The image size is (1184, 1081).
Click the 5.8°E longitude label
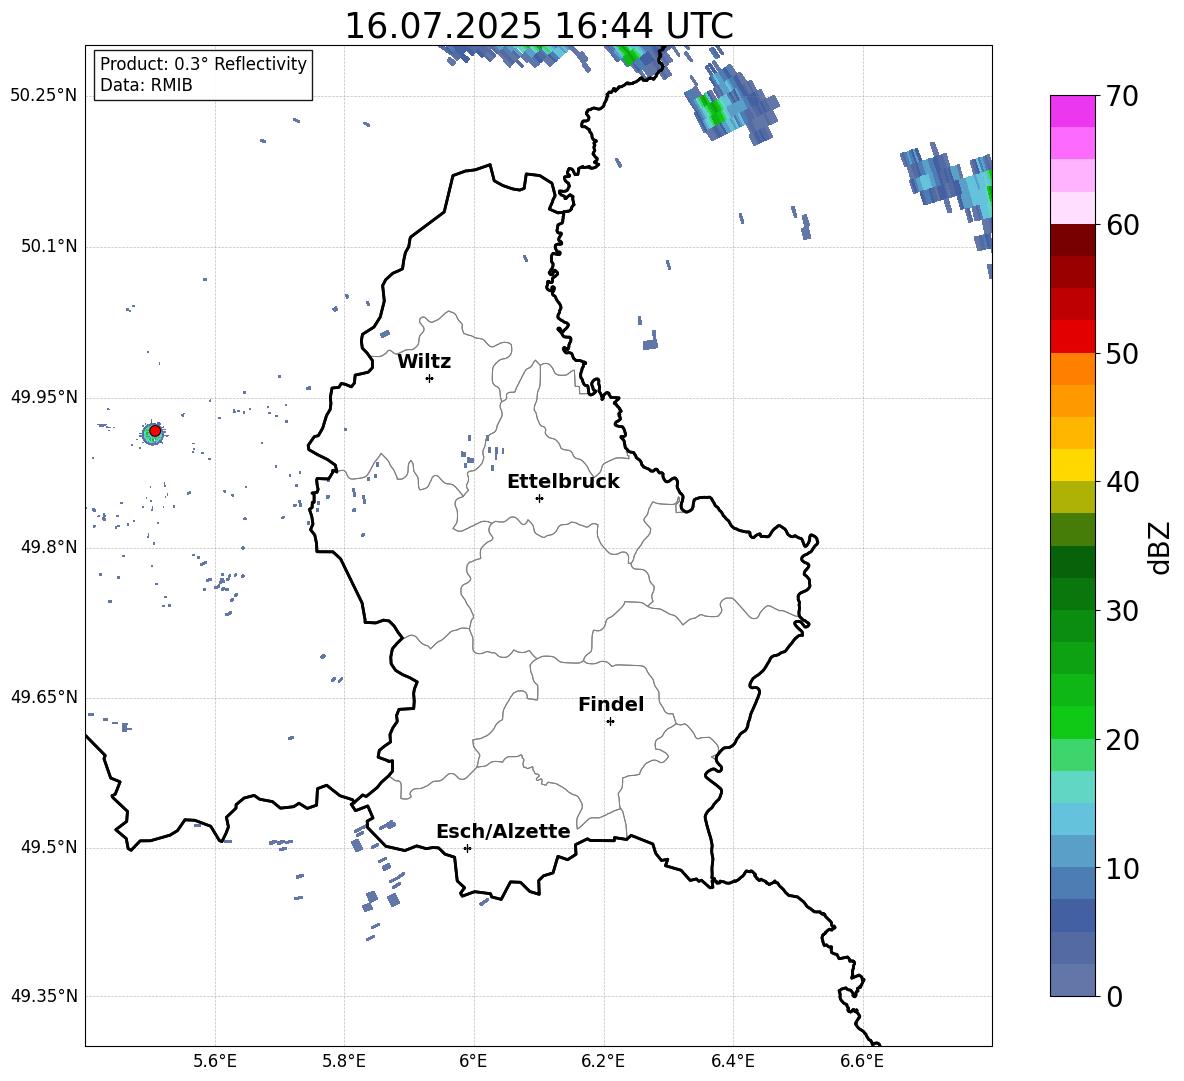point(344,1062)
